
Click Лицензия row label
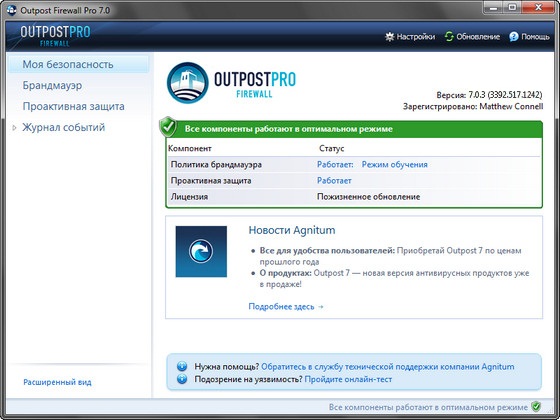click(189, 197)
